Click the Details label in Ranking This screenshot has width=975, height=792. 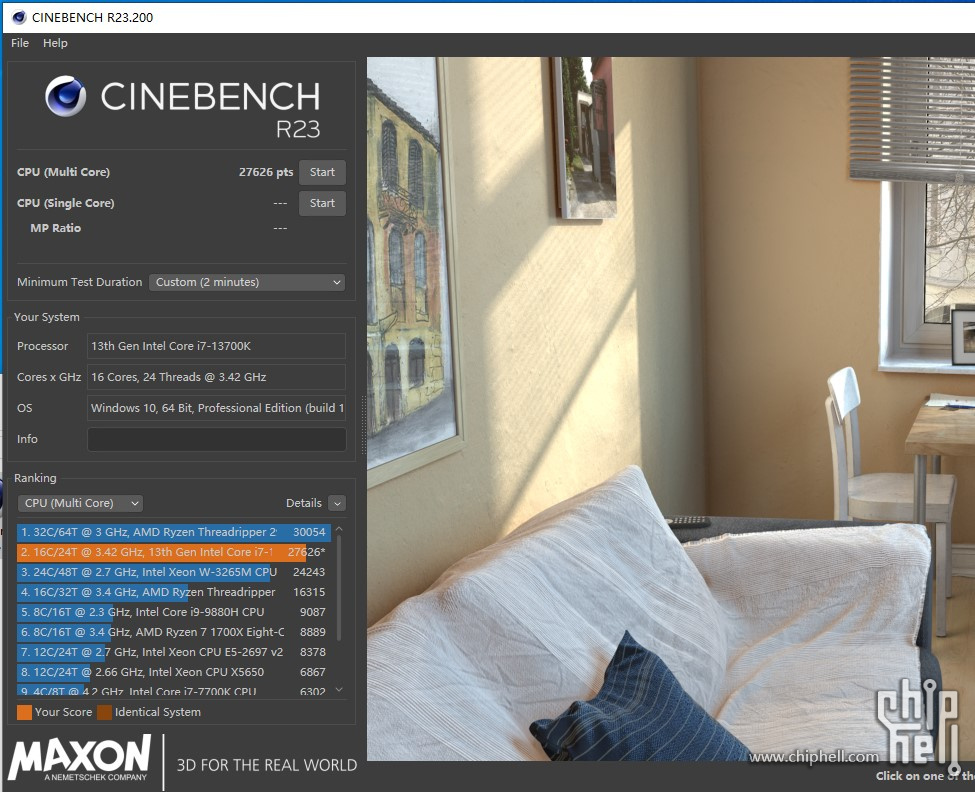pos(303,503)
